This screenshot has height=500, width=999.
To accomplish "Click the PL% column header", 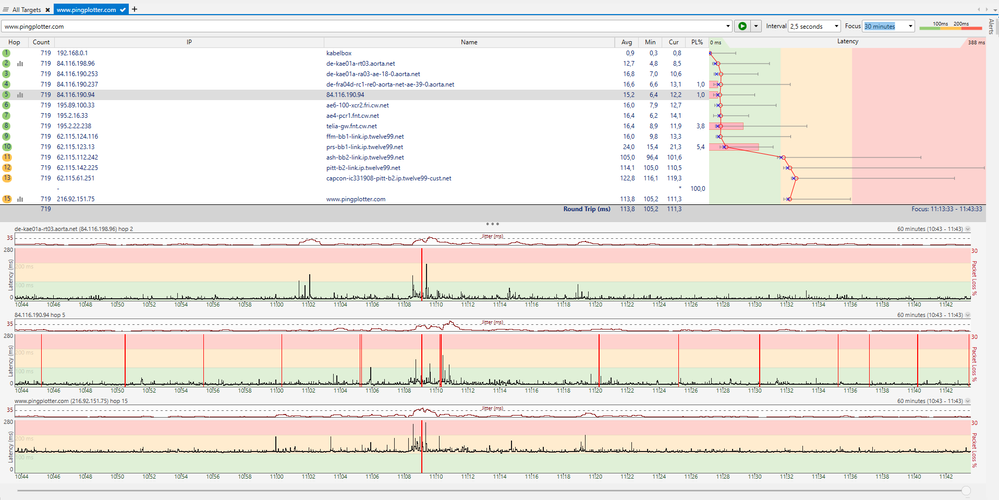I will click(x=697, y=42).
